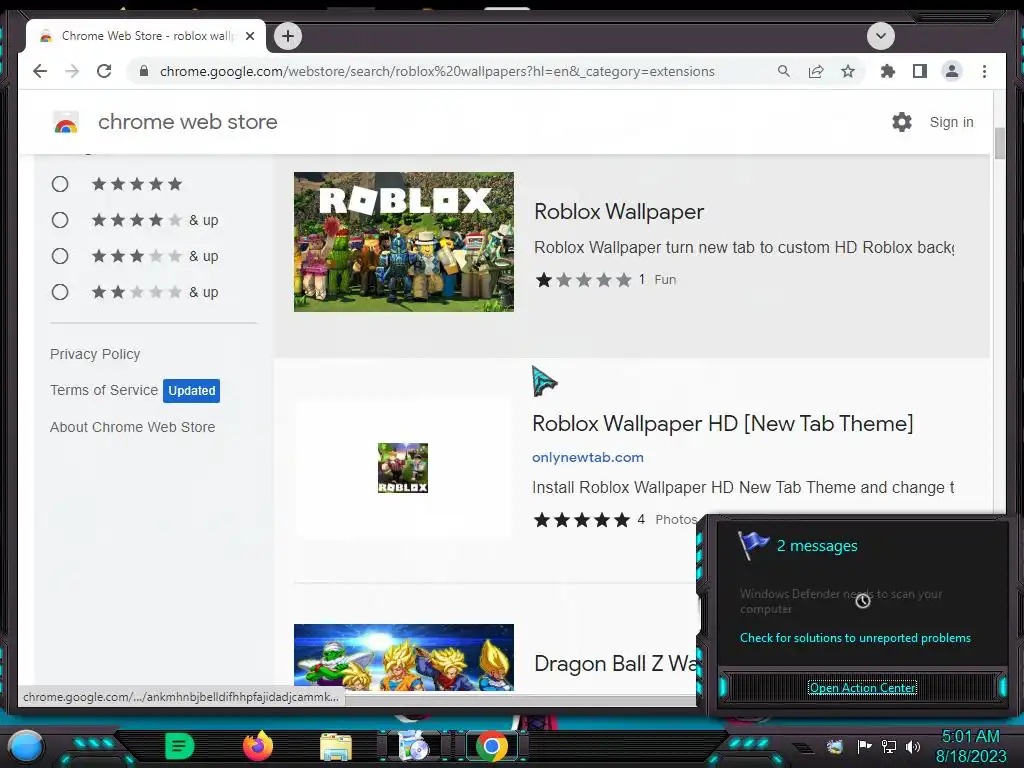Open Web Store settings gear
This screenshot has height=768, width=1024.
902,121
